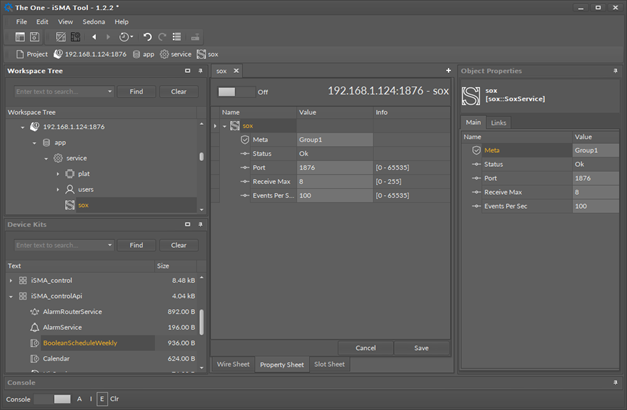Click the save disk icon in toolbar
Viewport: 627px width, 410px height.
32,37
